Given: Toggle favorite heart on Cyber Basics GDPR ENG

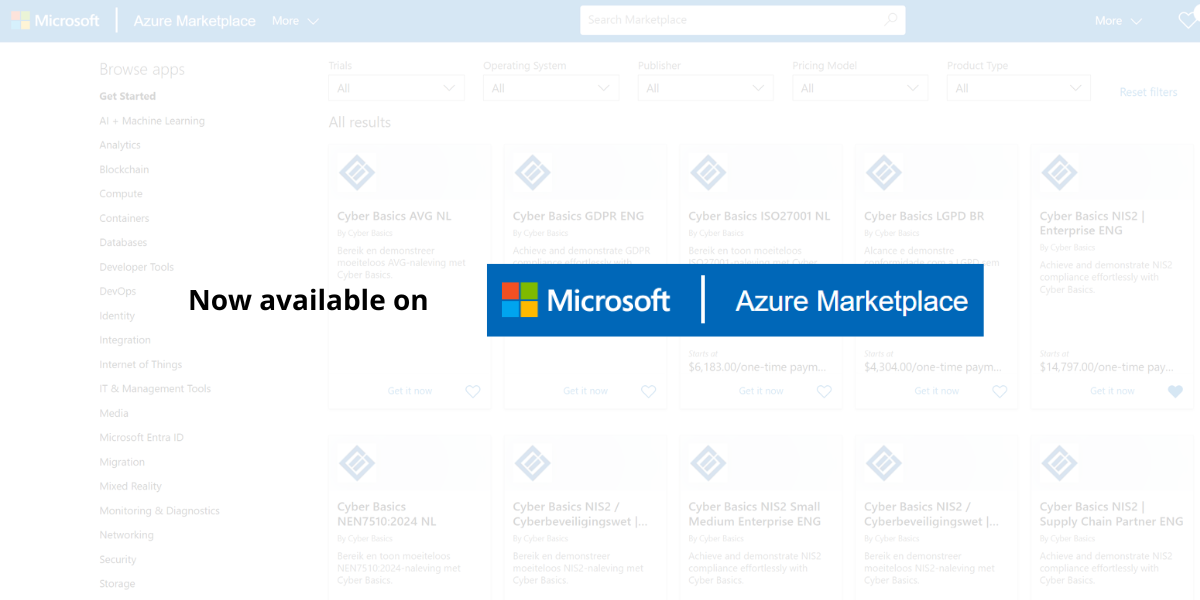Looking at the screenshot, I should (x=648, y=391).
